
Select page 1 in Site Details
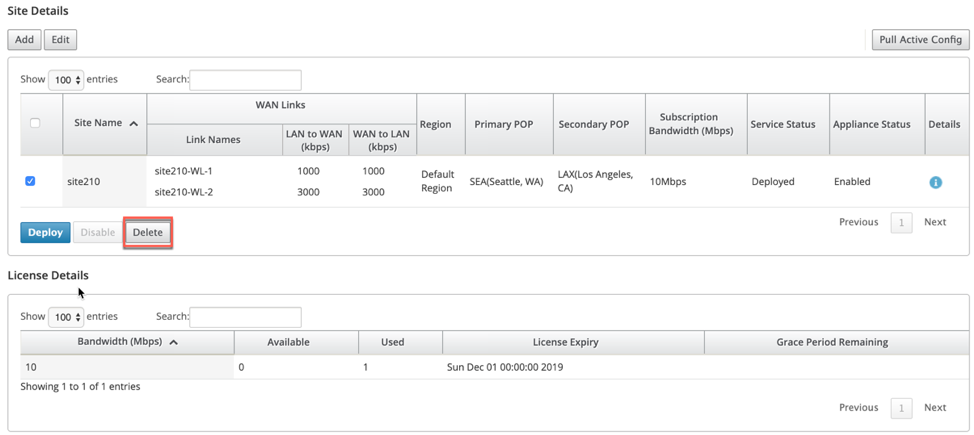[901, 222]
